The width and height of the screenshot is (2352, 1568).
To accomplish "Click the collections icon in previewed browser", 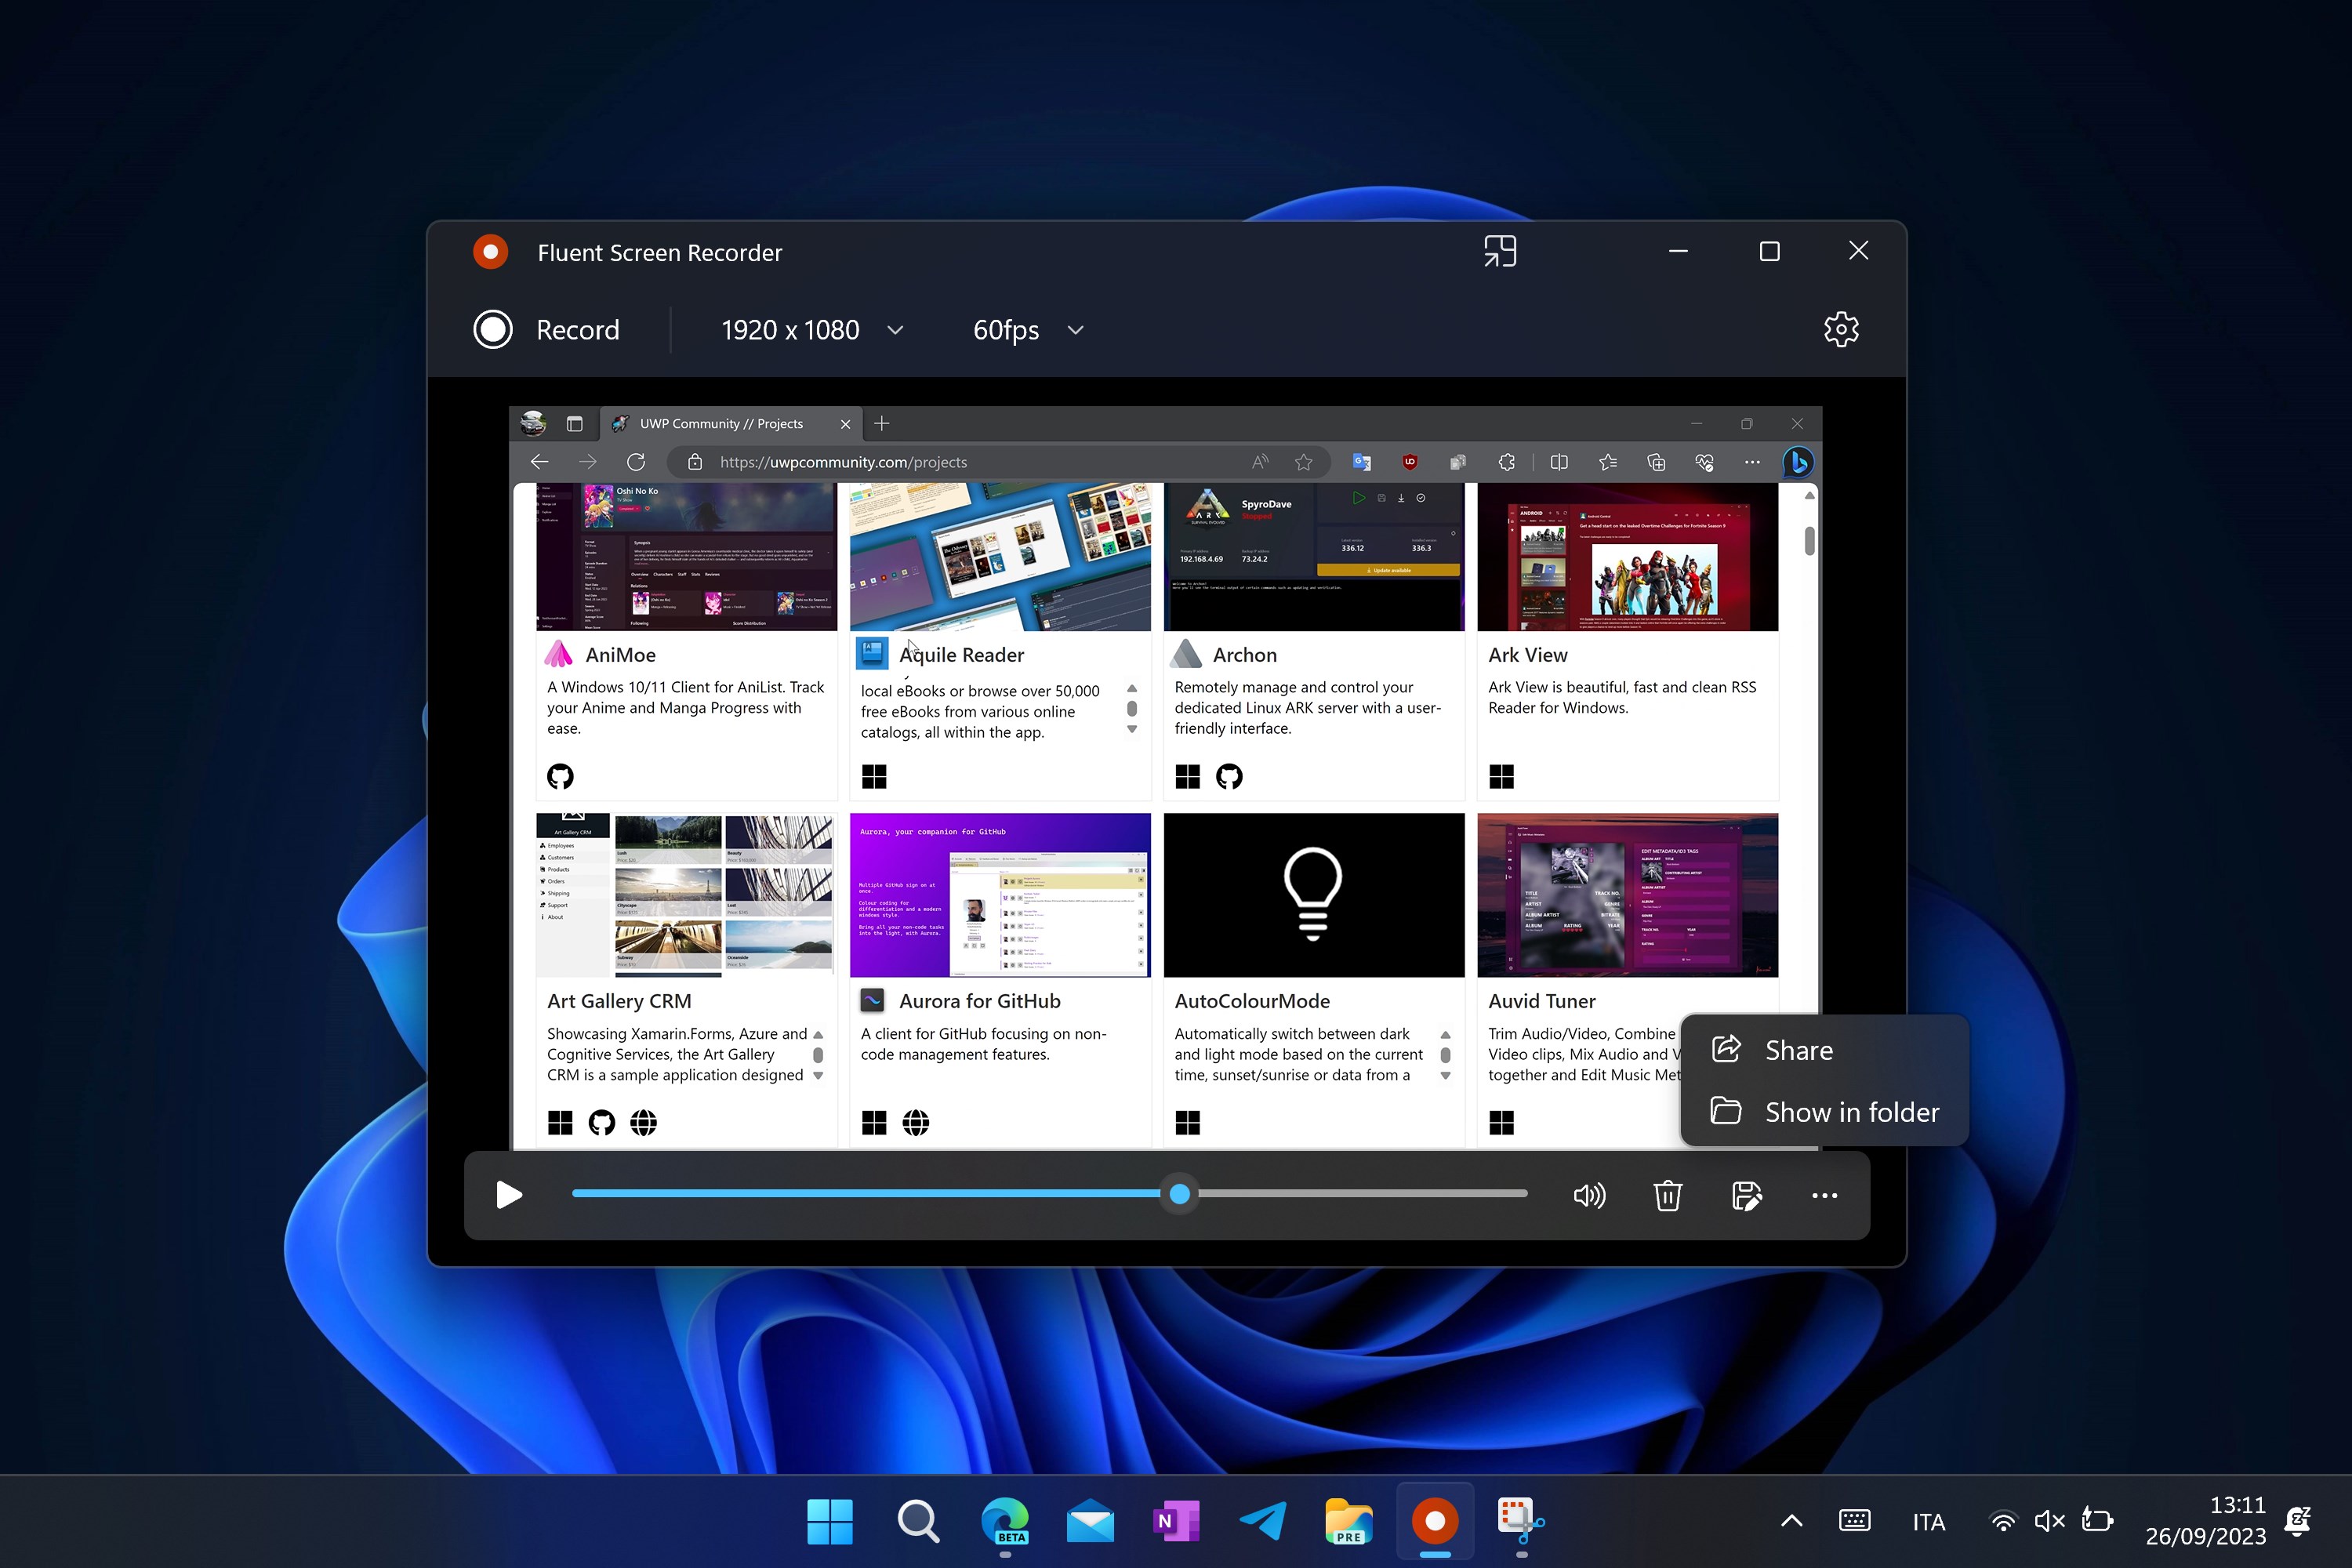I will (1656, 462).
